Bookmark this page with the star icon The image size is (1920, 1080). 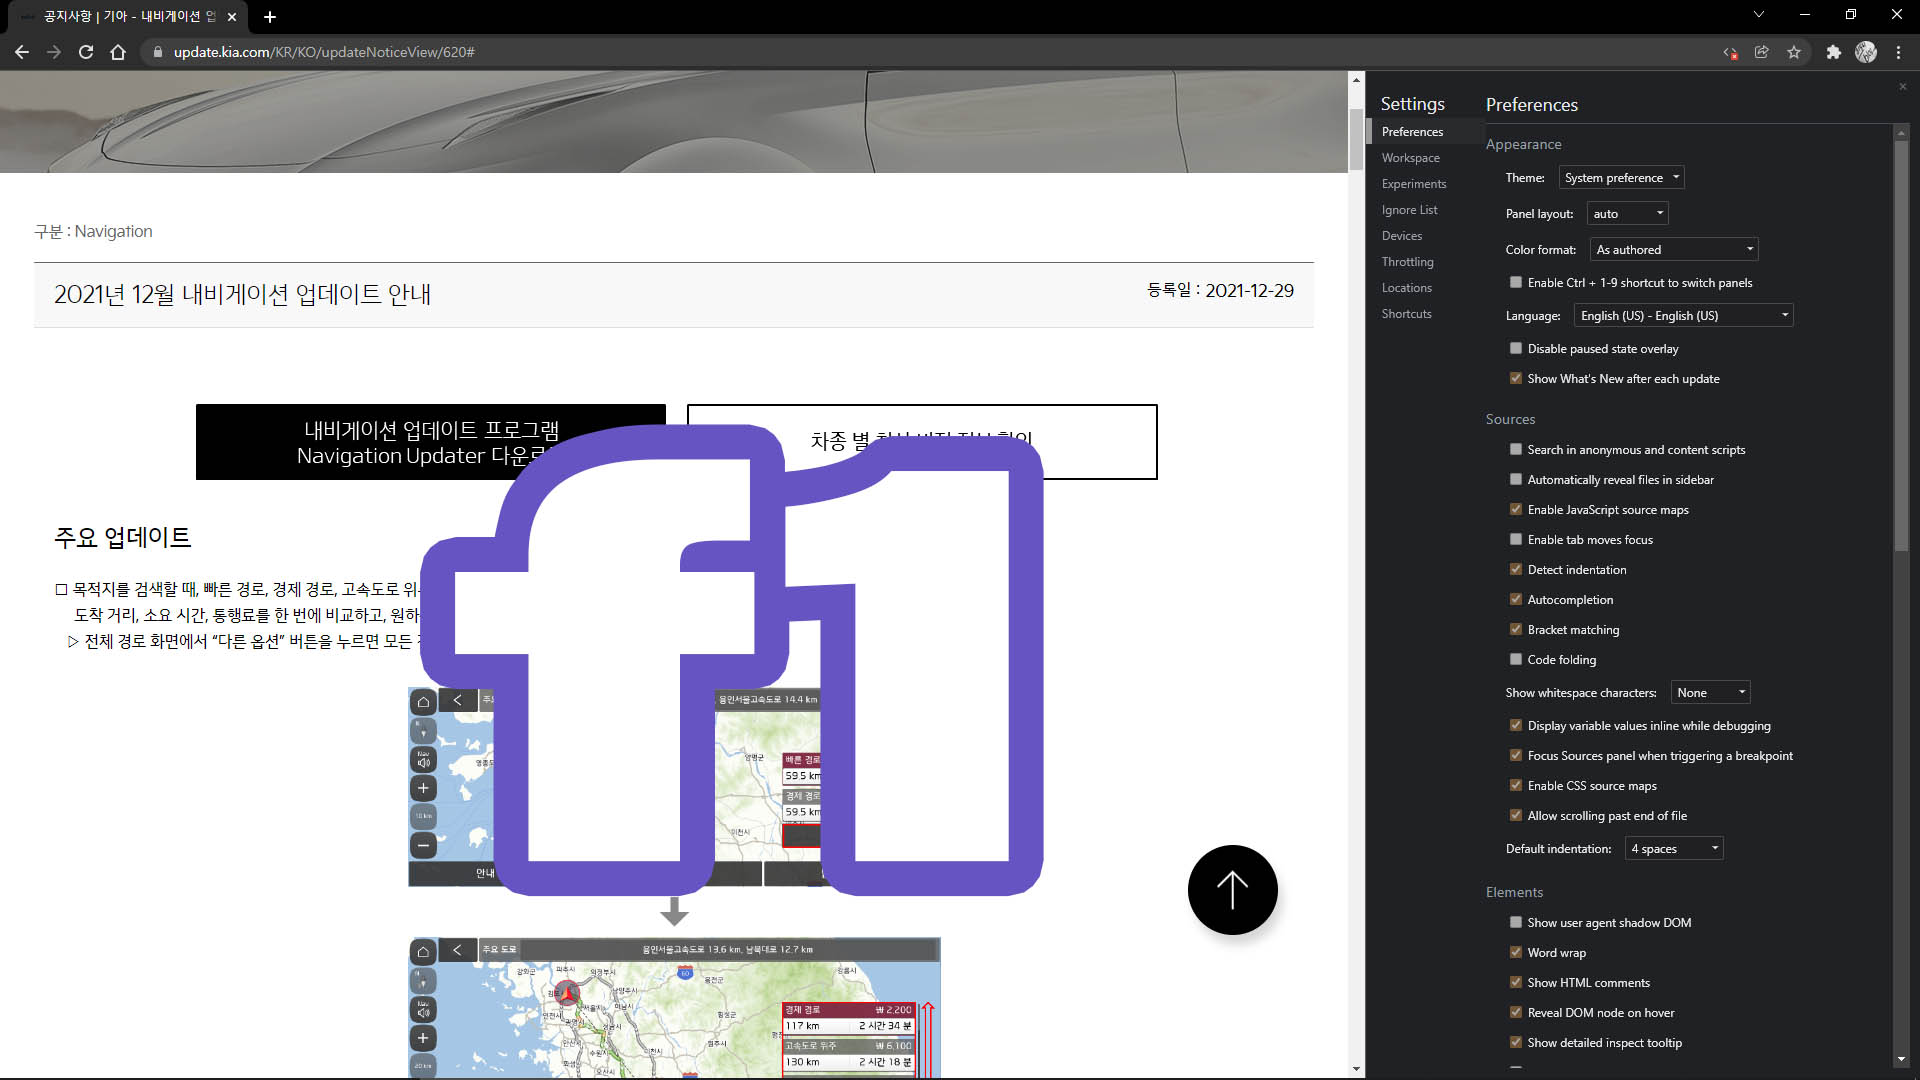pyautogui.click(x=1794, y=52)
